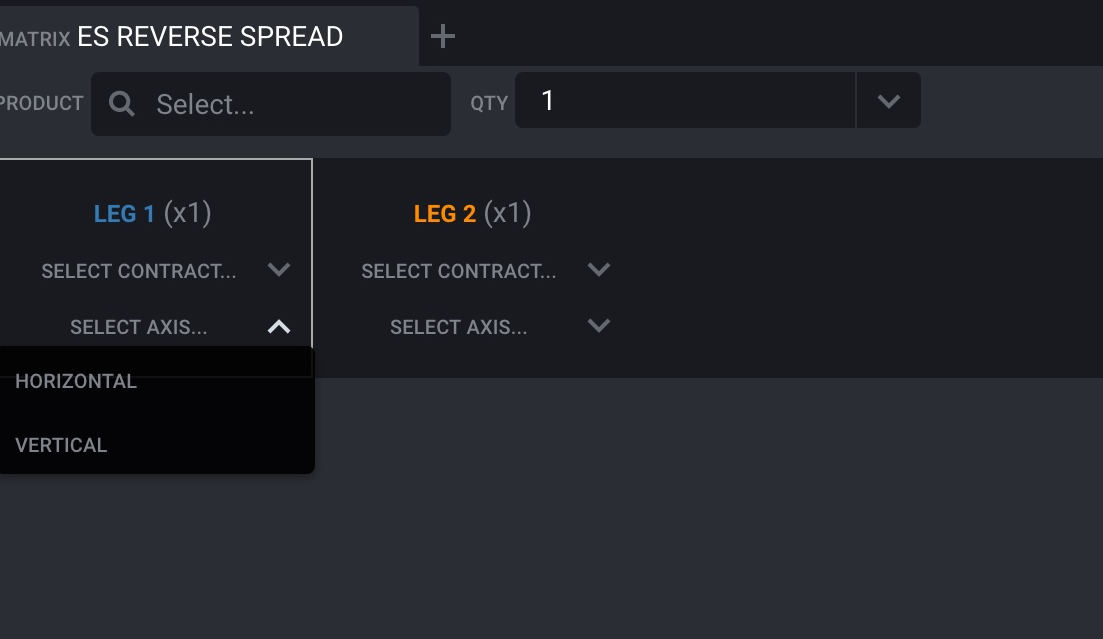Open Leg 2 SELECT CONTRACT text

(459, 271)
